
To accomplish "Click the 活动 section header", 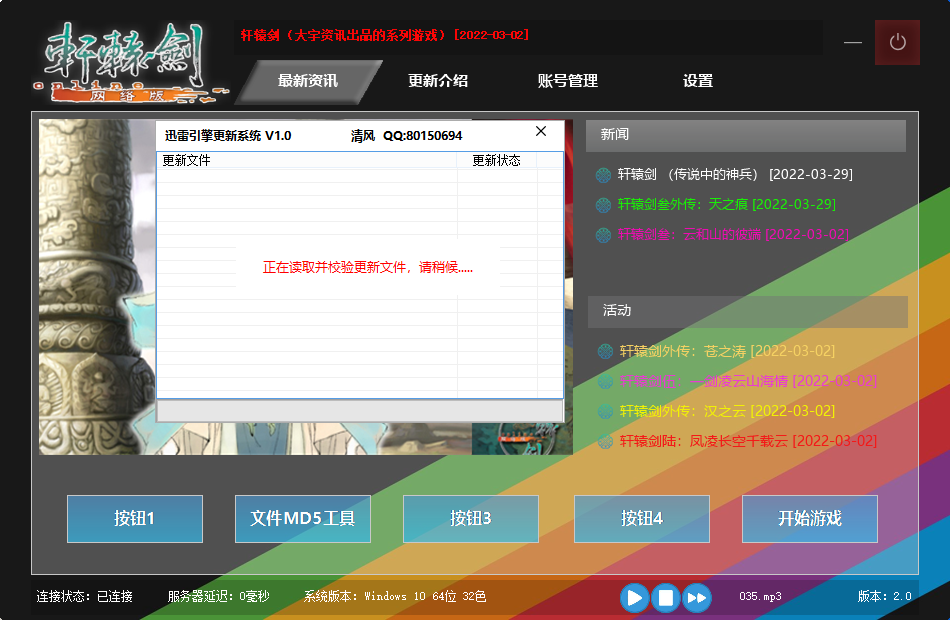I will [748, 312].
